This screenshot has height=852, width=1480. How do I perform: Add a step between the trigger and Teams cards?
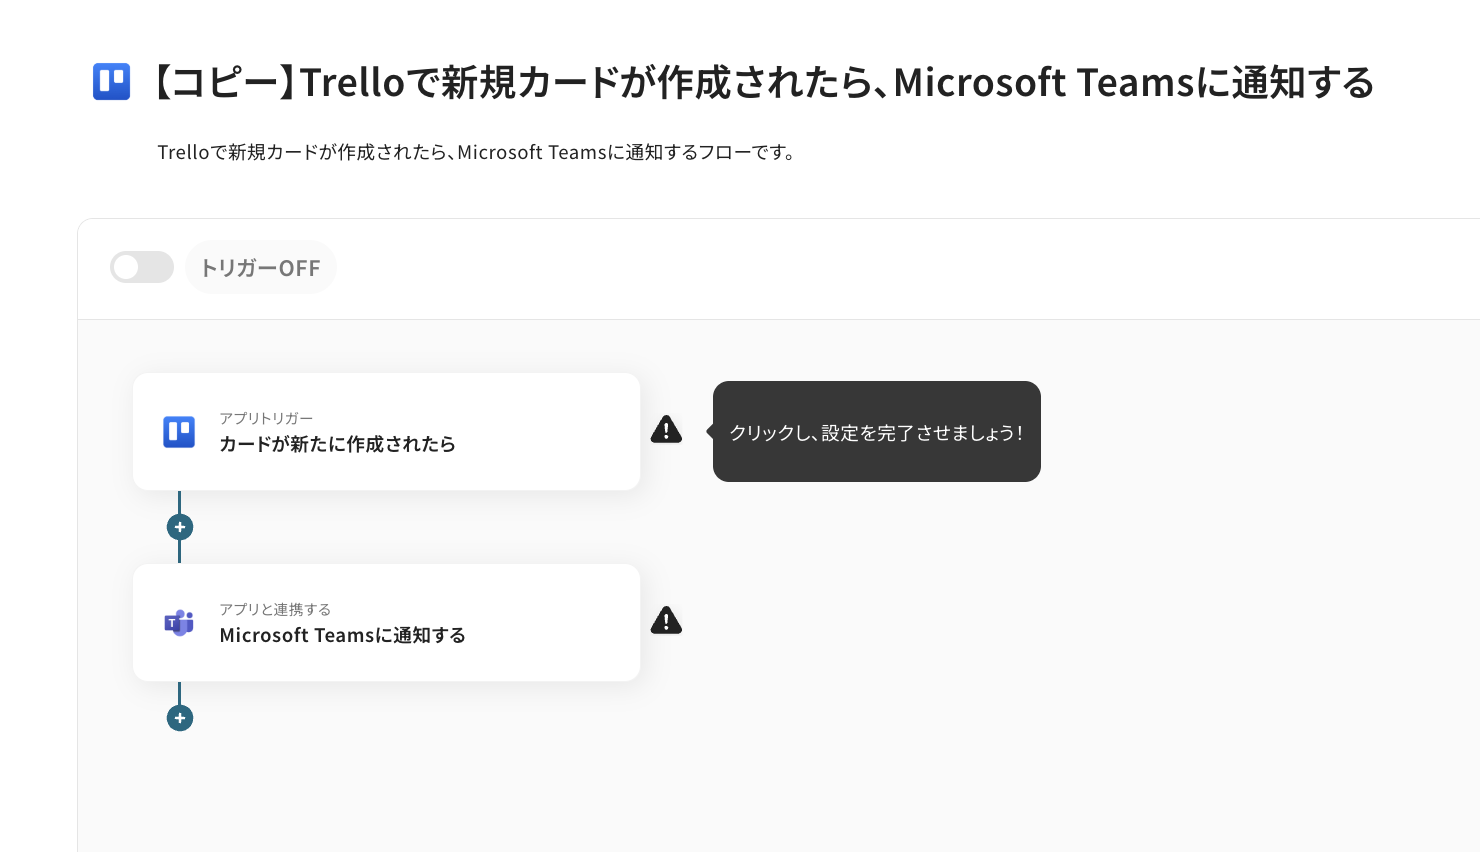[180, 527]
